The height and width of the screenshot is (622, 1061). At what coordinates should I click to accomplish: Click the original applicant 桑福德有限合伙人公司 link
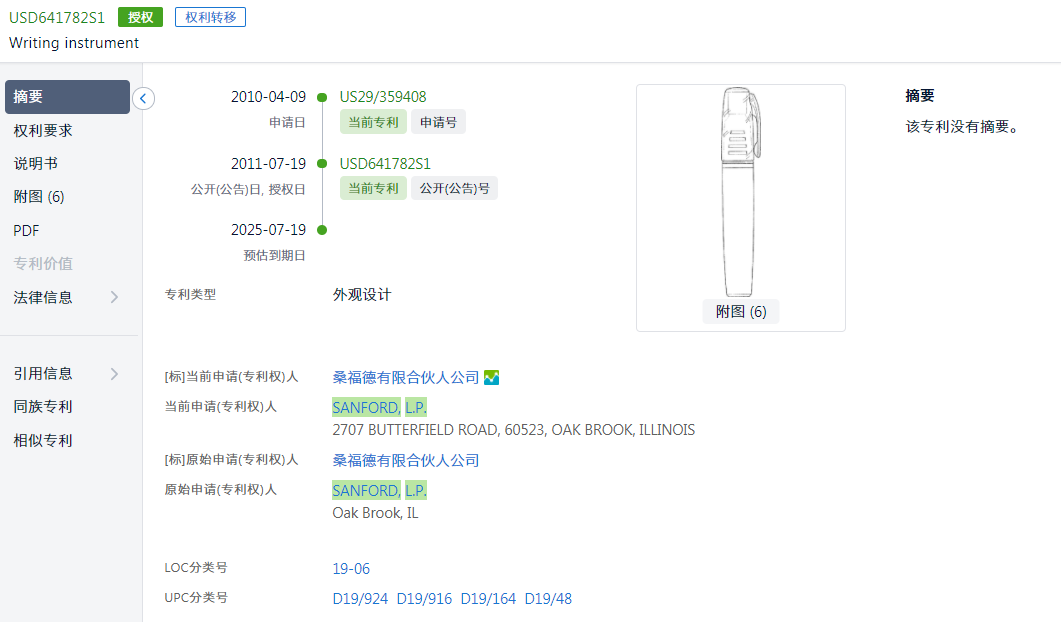click(x=406, y=460)
